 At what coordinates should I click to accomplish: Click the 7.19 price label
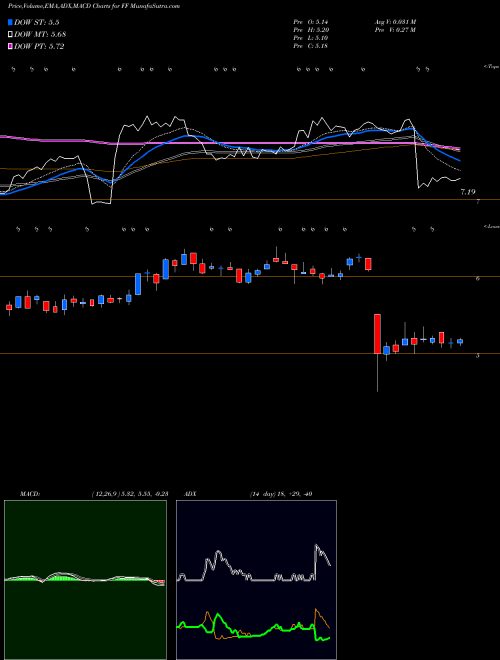(468, 192)
